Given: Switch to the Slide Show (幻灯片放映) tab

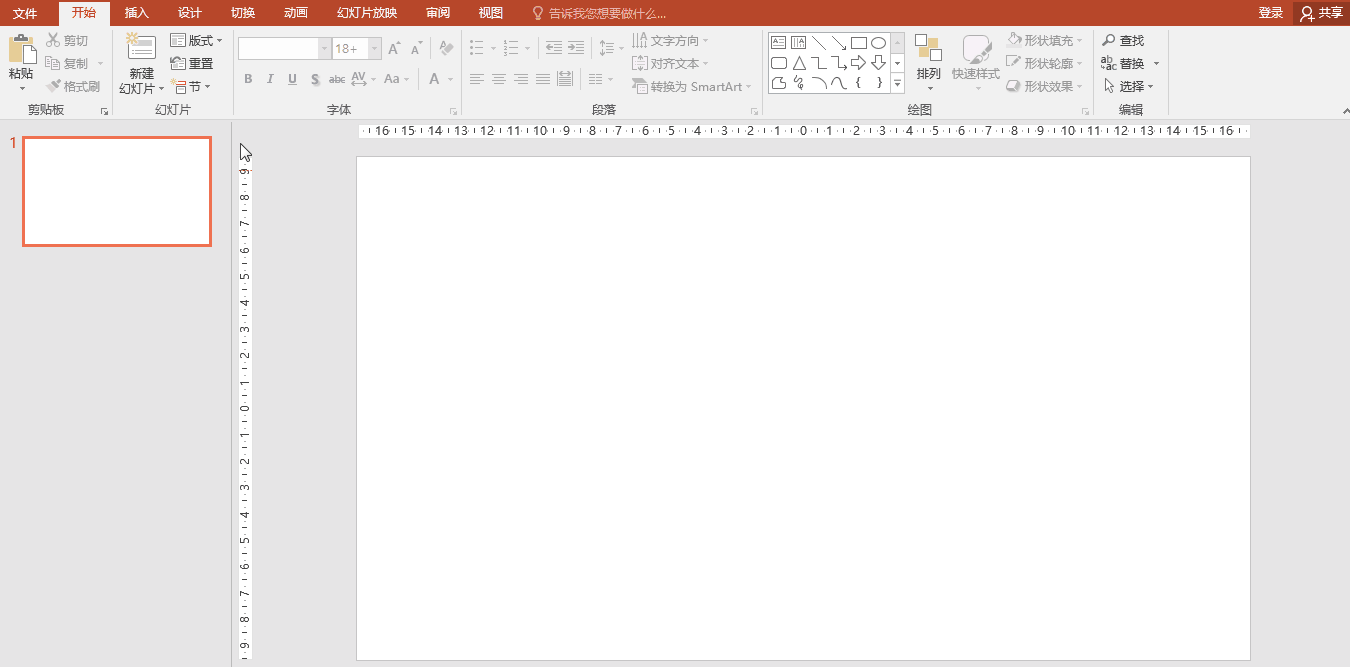Looking at the screenshot, I should 367,13.
